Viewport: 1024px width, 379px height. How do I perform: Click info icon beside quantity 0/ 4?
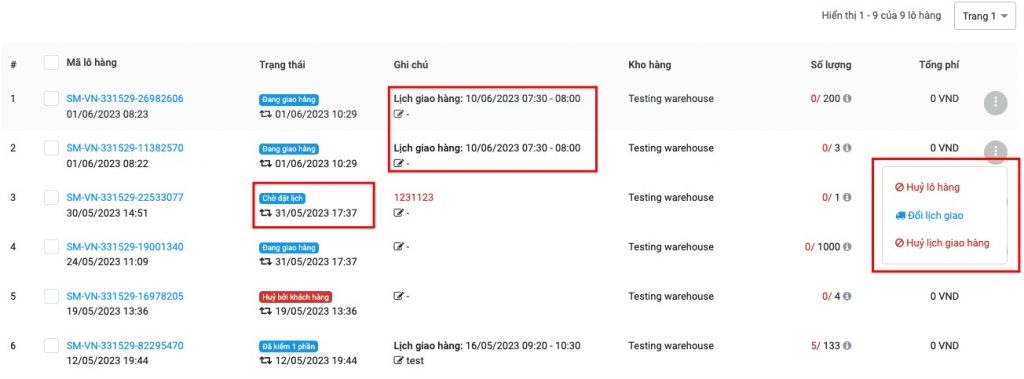click(x=847, y=297)
